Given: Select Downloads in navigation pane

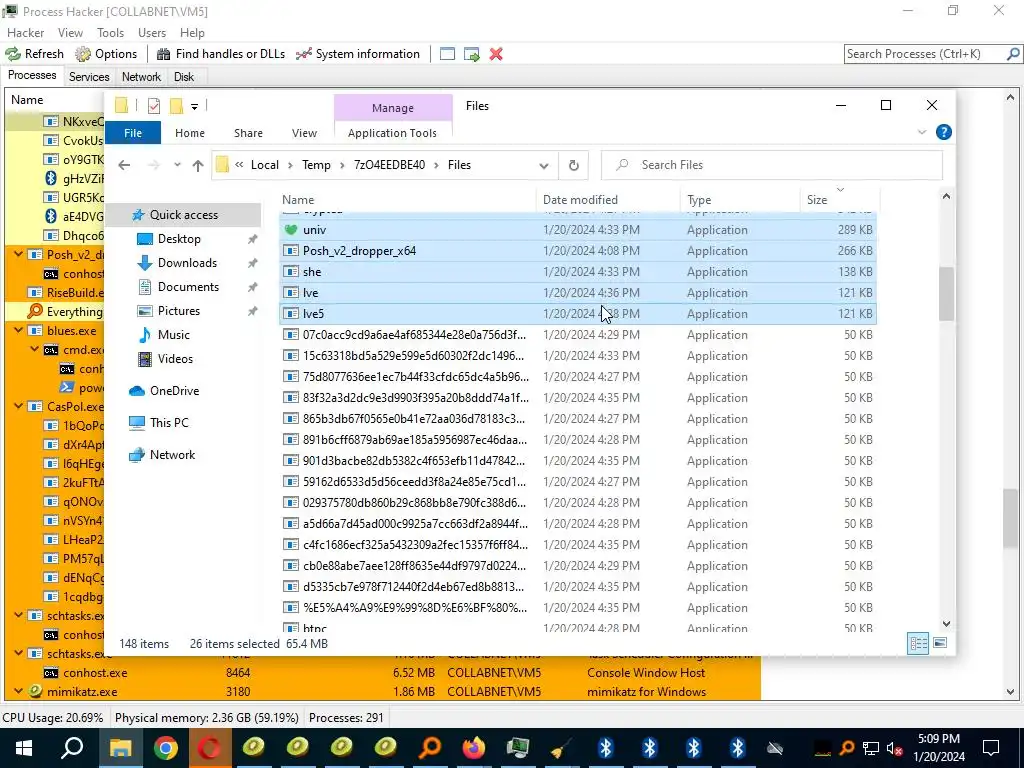Looking at the screenshot, I should (x=187, y=263).
